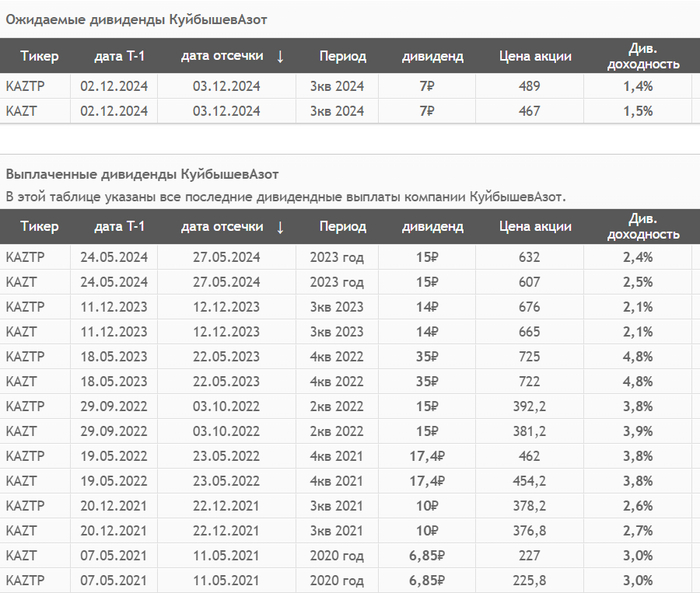Click KAZTP ticker in 27.05.2024 row
700x593 pixels.
(25, 257)
